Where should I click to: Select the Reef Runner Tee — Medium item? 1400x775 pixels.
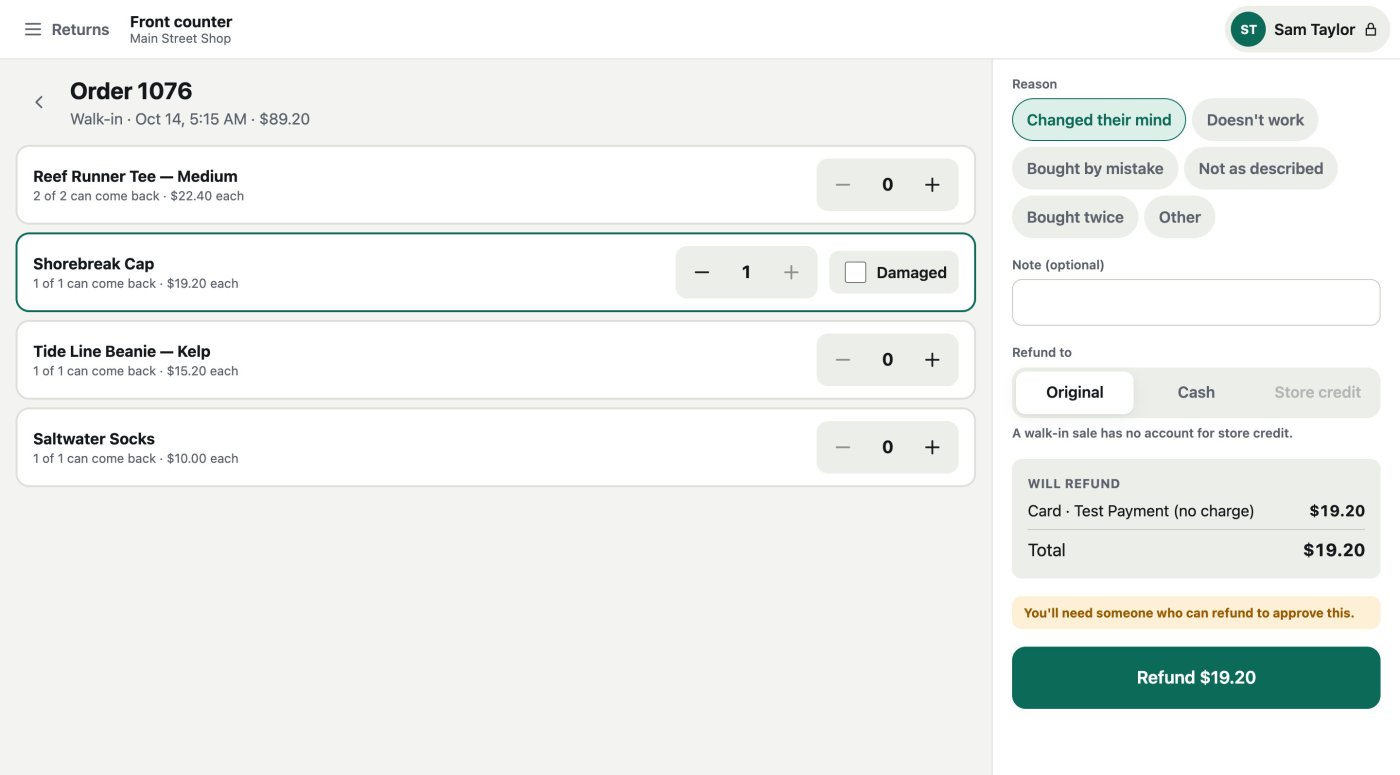135,176
